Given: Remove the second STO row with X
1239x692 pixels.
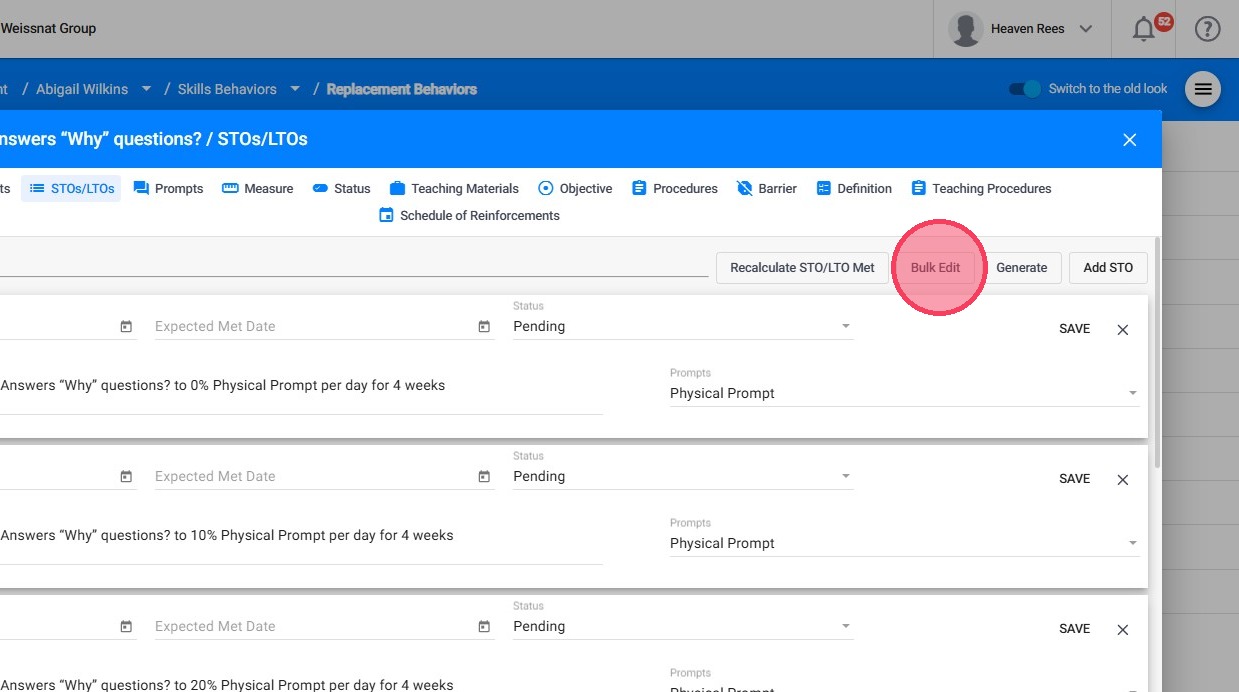Looking at the screenshot, I should tap(1122, 479).
